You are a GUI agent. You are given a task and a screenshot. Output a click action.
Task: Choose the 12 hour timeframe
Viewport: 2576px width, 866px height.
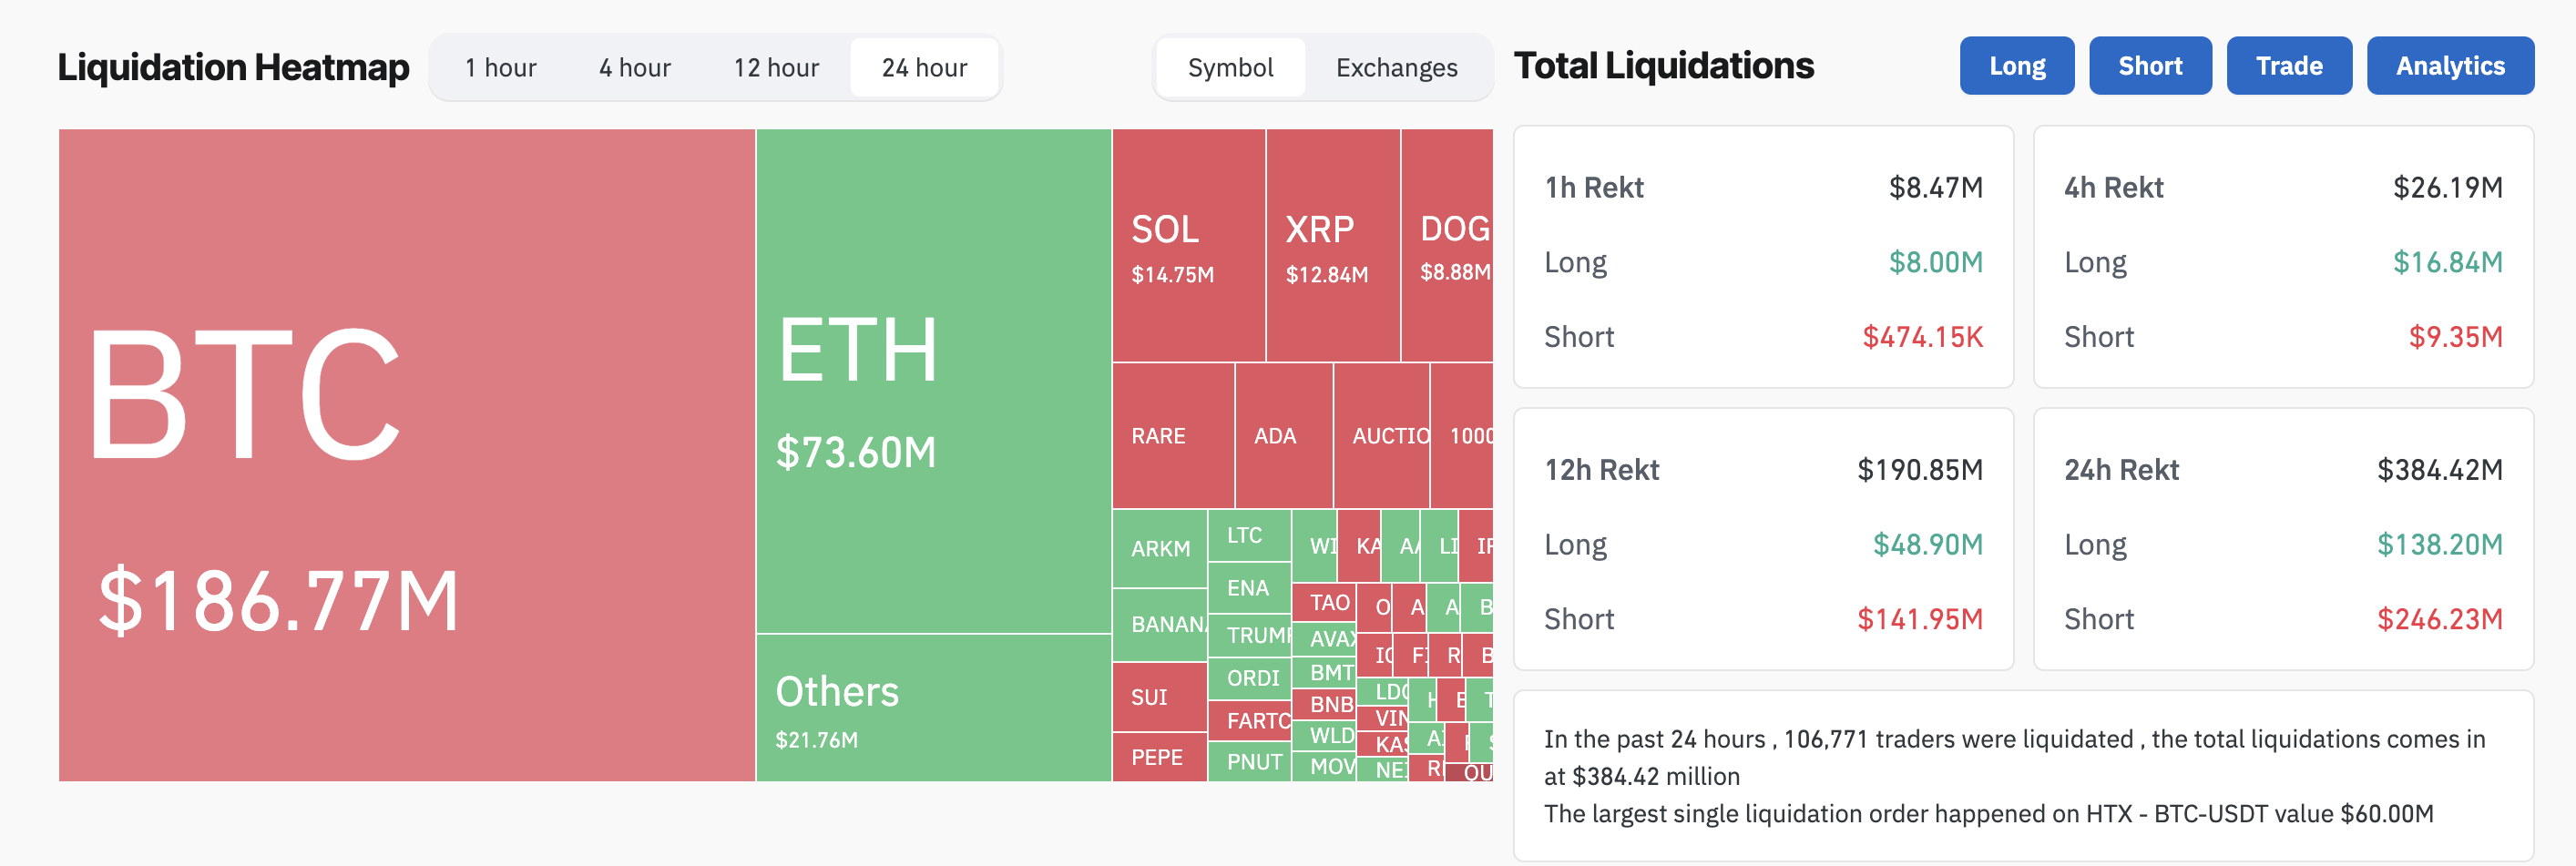coord(776,68)
